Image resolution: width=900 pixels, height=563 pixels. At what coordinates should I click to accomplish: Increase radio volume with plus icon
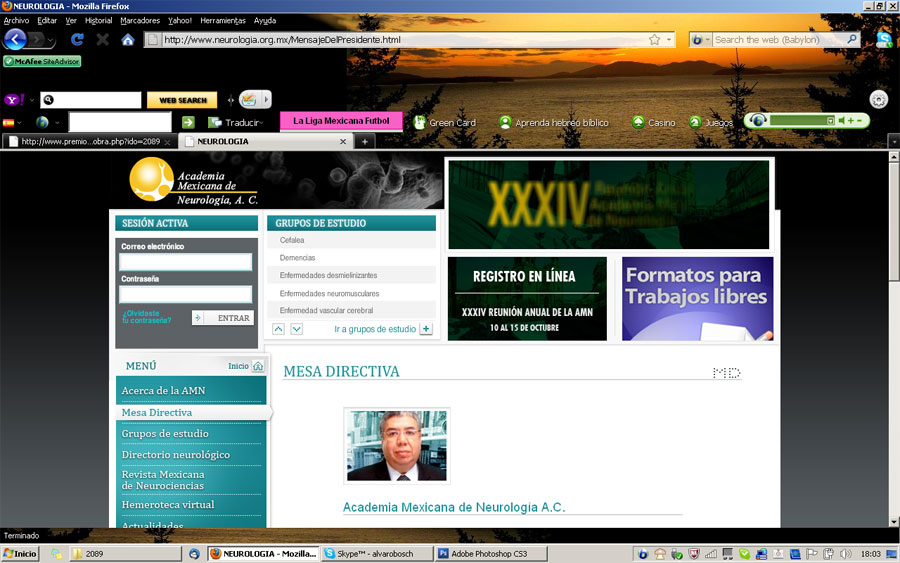(851, 121)
